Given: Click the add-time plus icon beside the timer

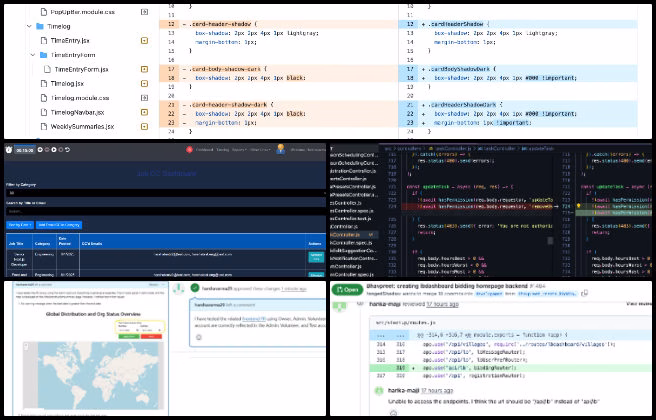Looking at the screenshot, I should (x=40, y=150).
